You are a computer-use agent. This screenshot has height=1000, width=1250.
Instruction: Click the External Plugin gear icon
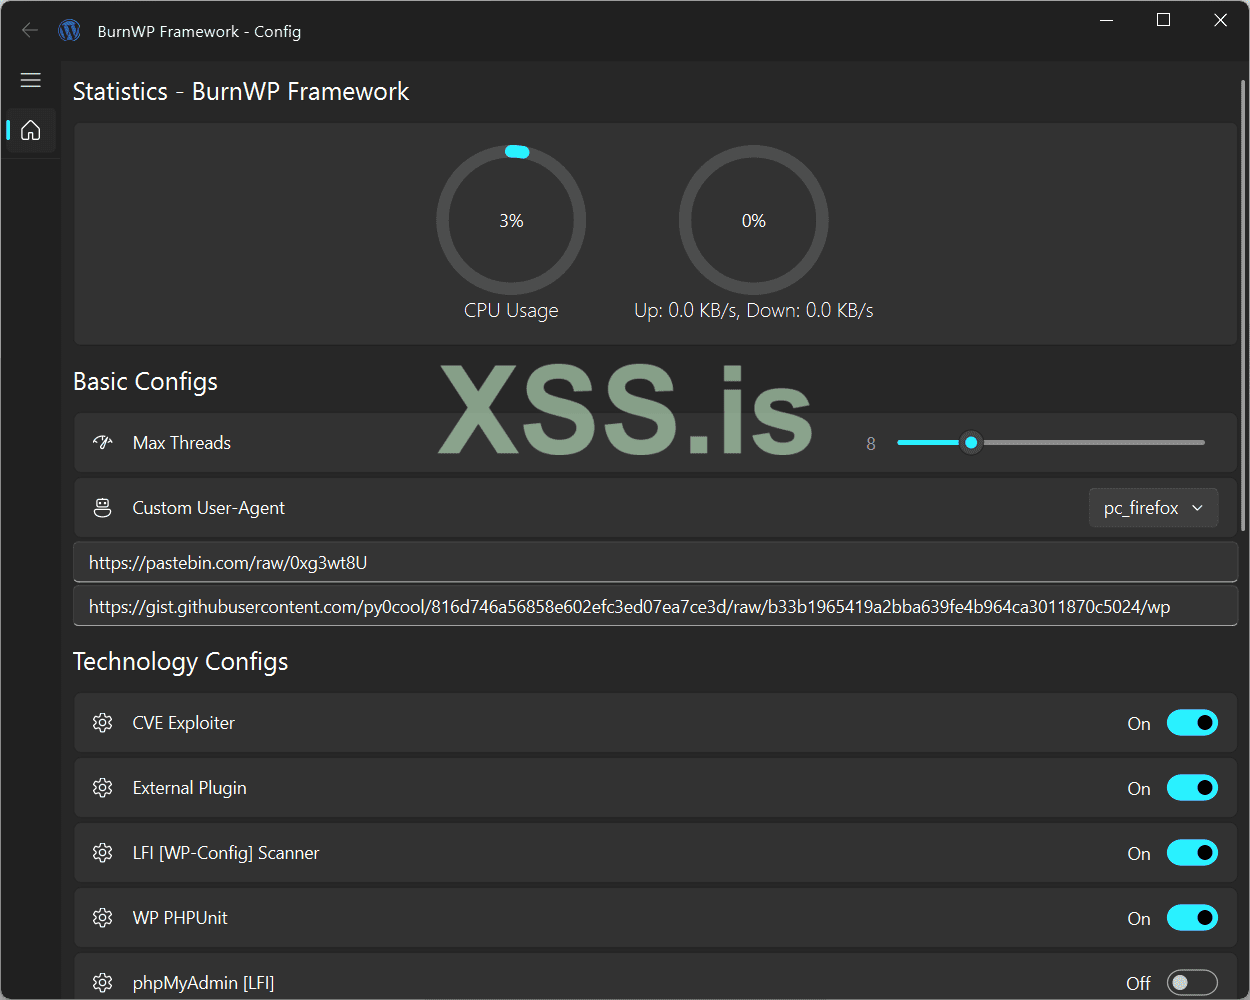click(x=102, y=788)
